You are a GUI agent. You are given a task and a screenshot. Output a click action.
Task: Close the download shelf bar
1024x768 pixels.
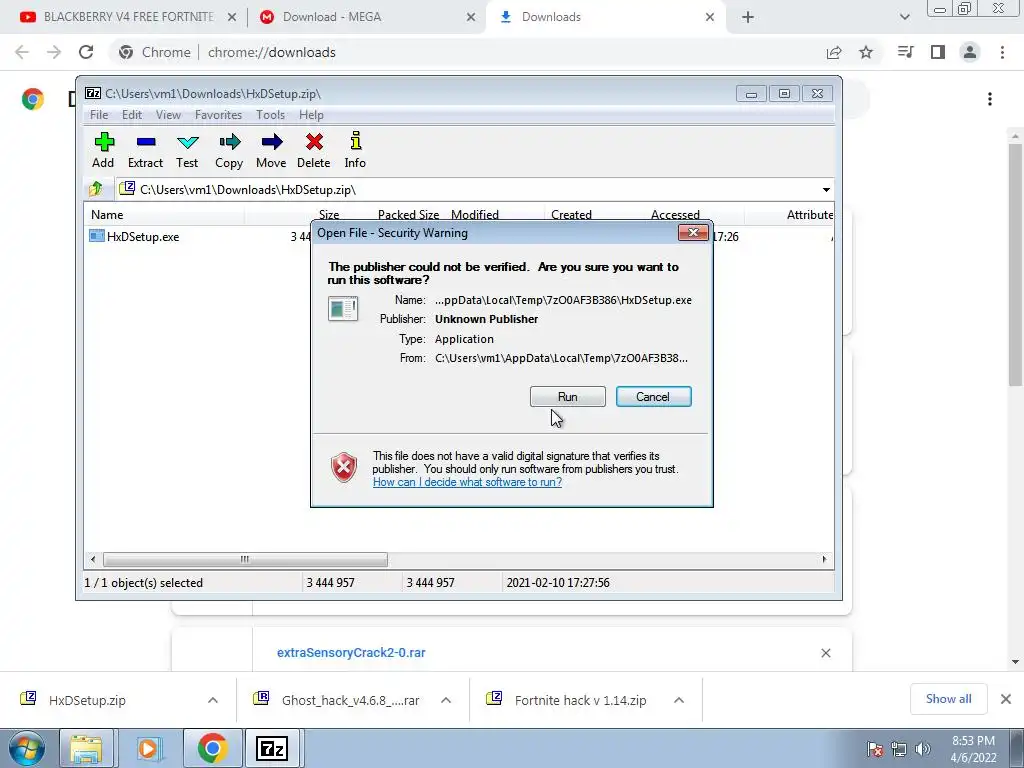[1006, 699]
